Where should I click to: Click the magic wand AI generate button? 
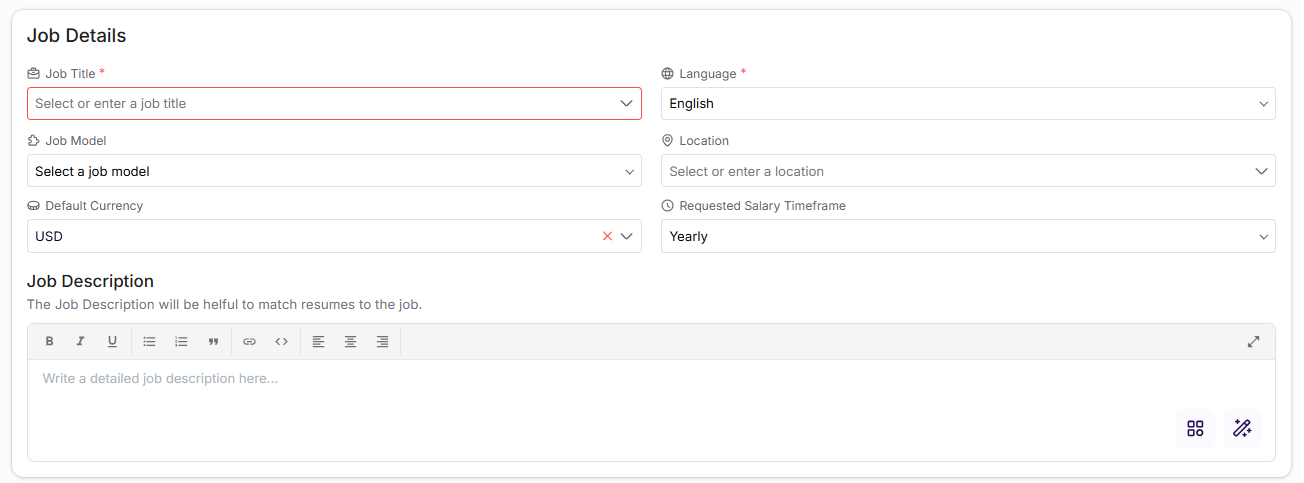[x=1242, y=428]
